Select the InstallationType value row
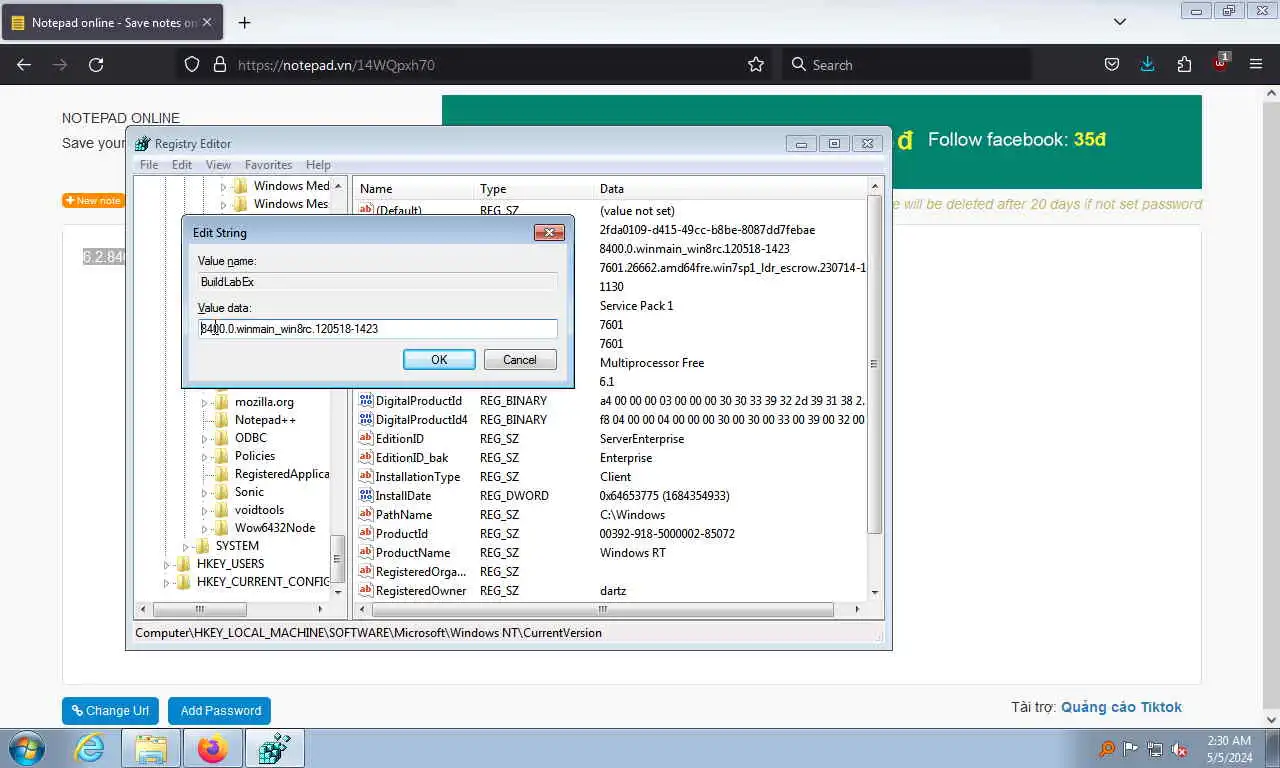The image size is (1280, 768). (610, 477)
